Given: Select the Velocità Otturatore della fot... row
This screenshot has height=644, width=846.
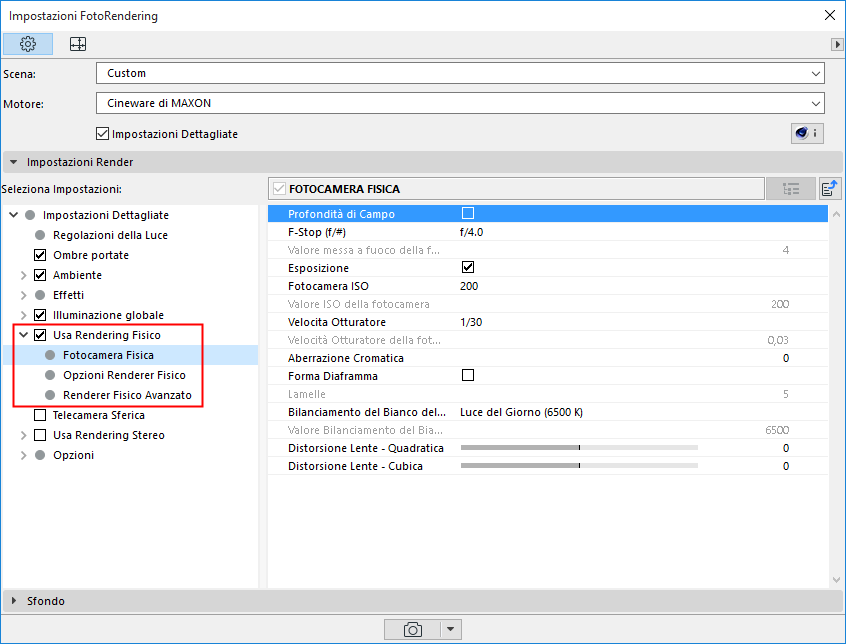Looking at the screenshot, I should point(548,340).
